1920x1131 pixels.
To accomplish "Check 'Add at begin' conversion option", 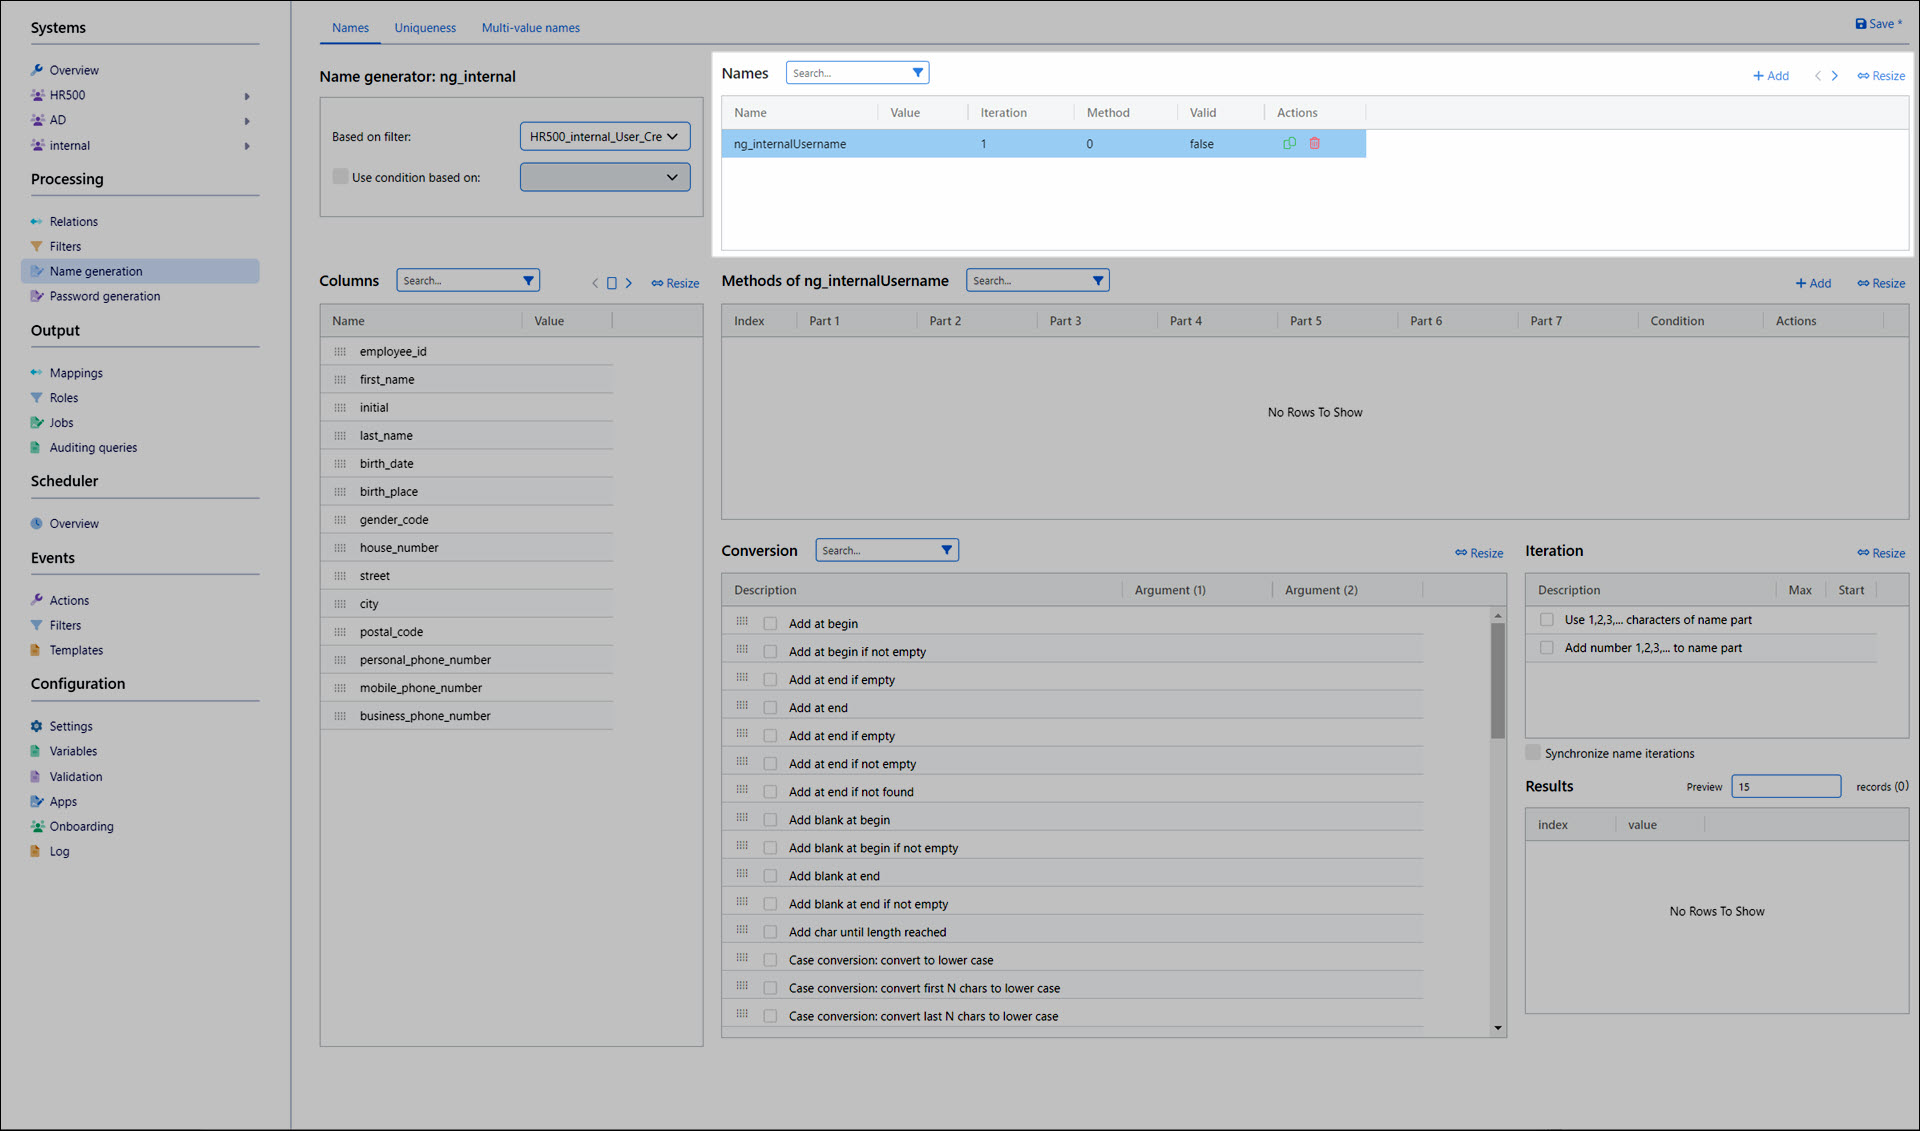I will point(770,624).
